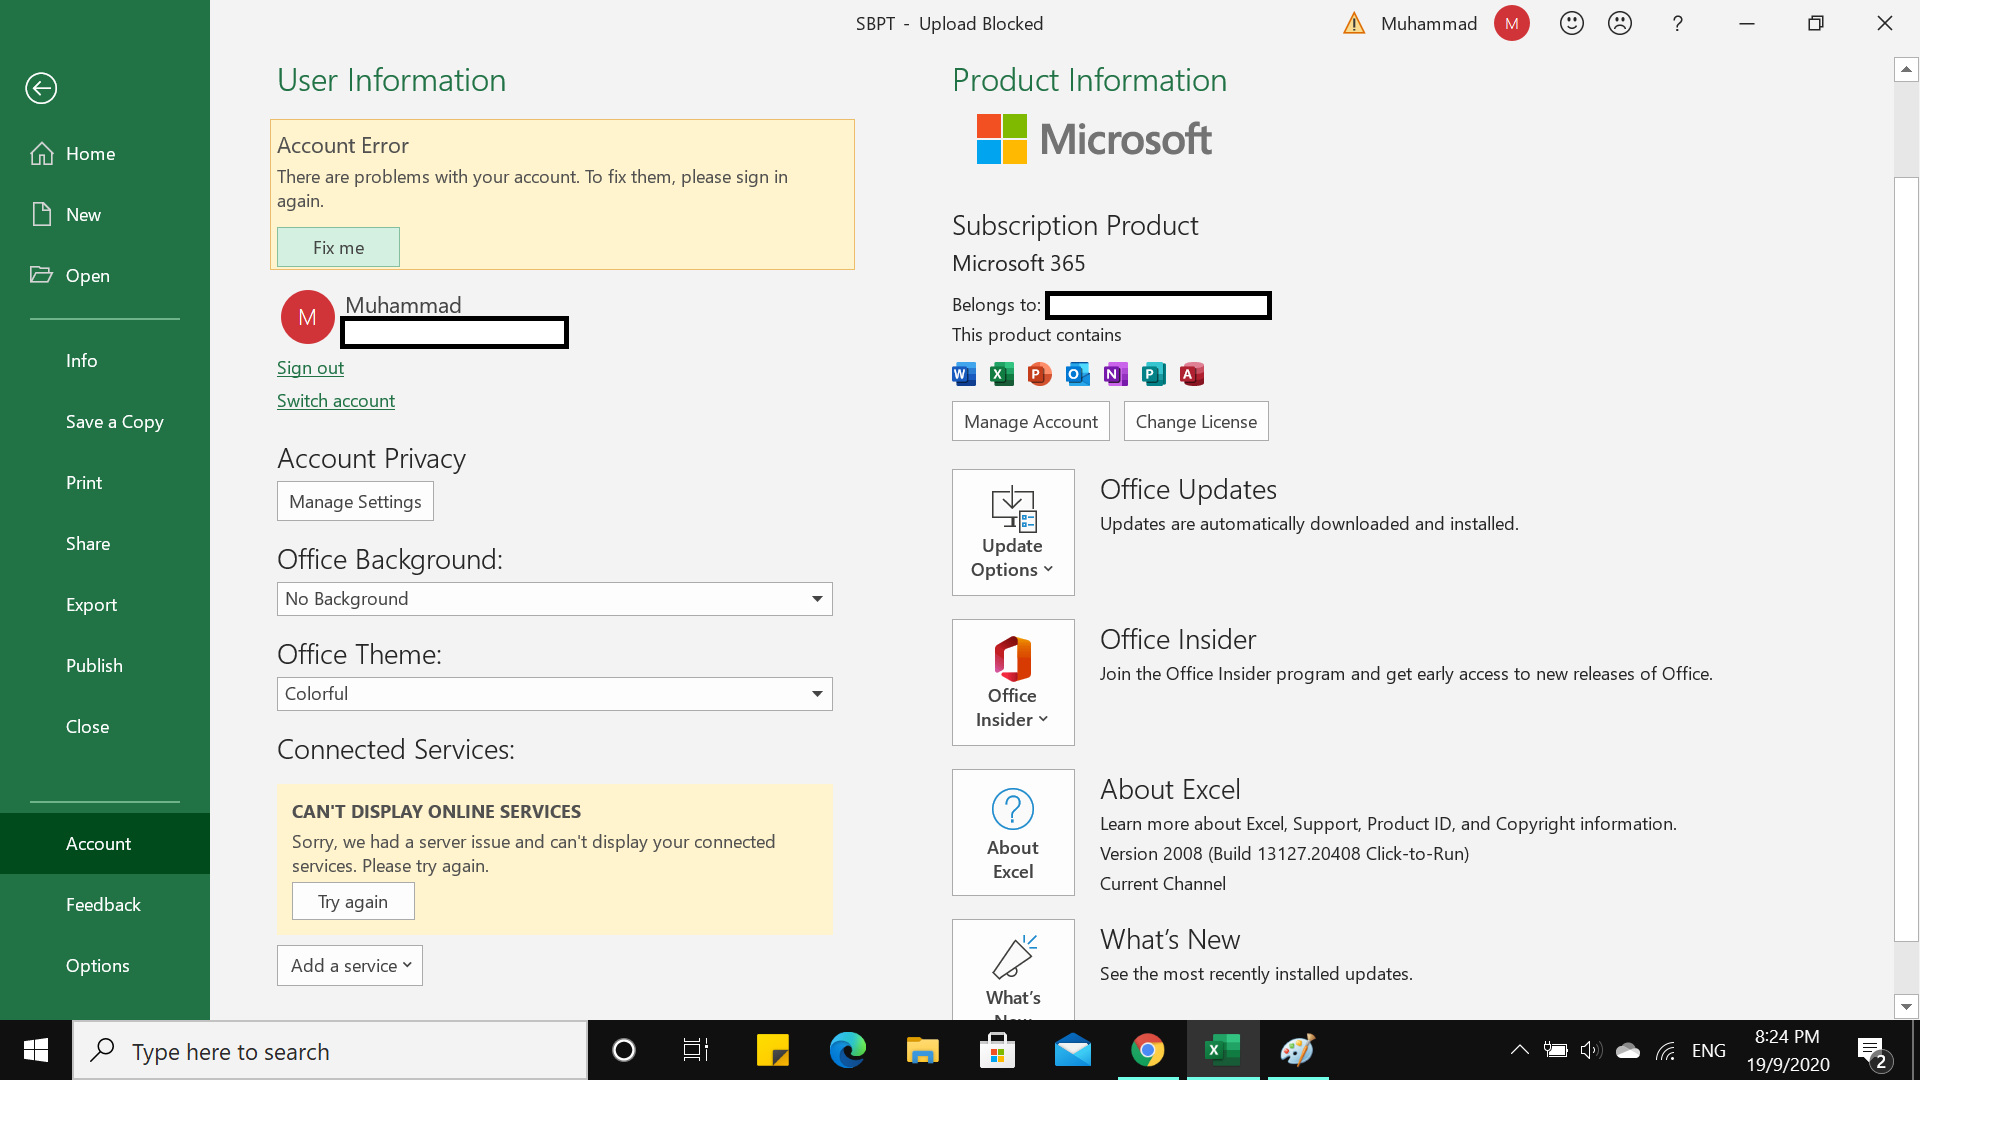The image size is (2016, 1134).
Task: Open Microsoft Store from the taskbar
Action: tap(997, 1050)
